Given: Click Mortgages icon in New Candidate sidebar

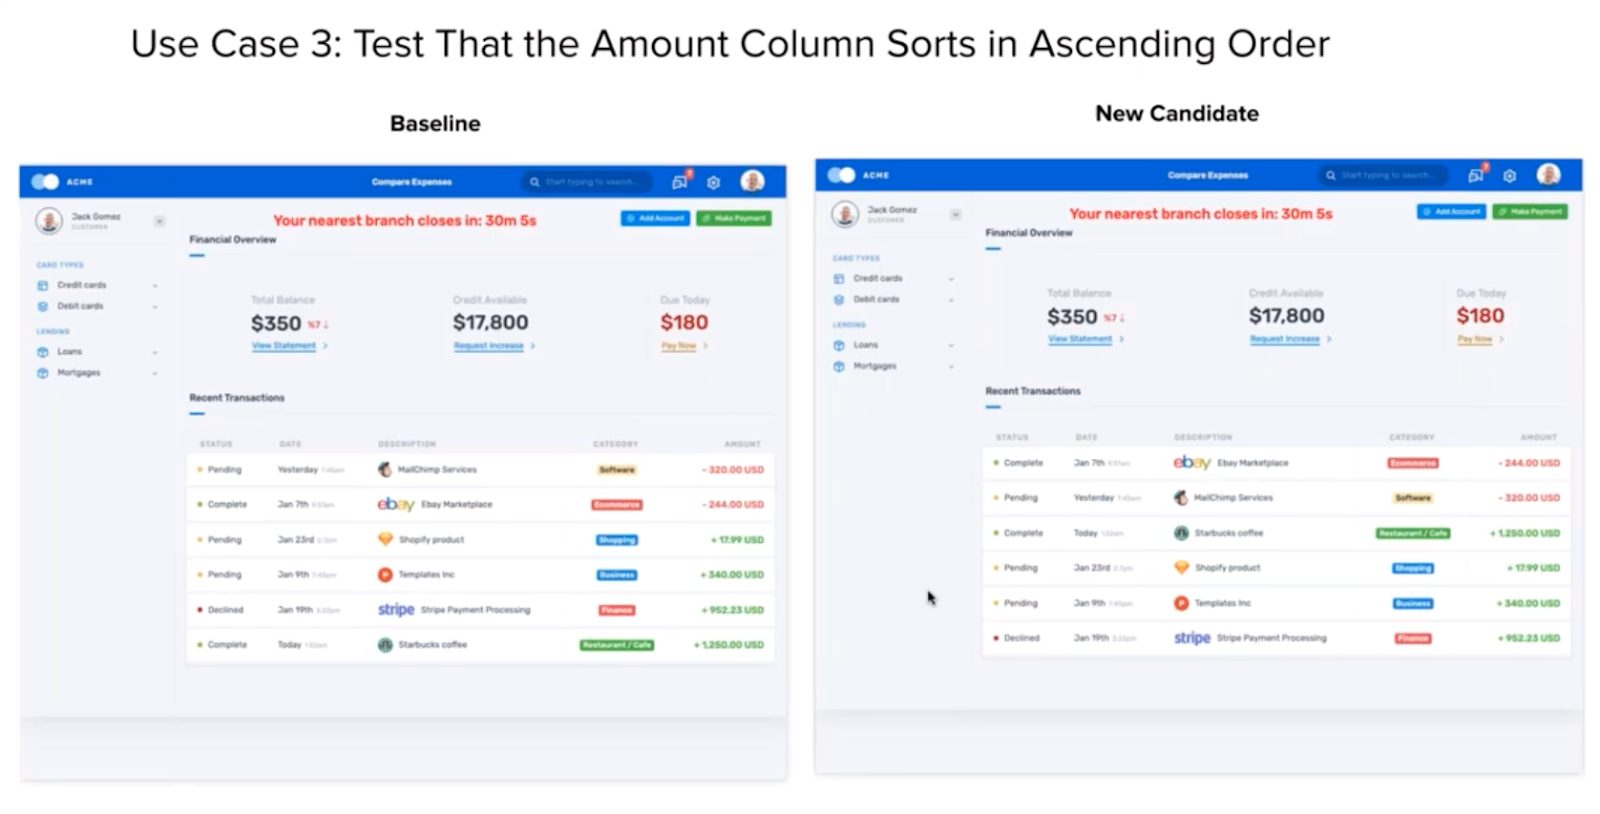Looking at the screenshot, I should [839, 366].
